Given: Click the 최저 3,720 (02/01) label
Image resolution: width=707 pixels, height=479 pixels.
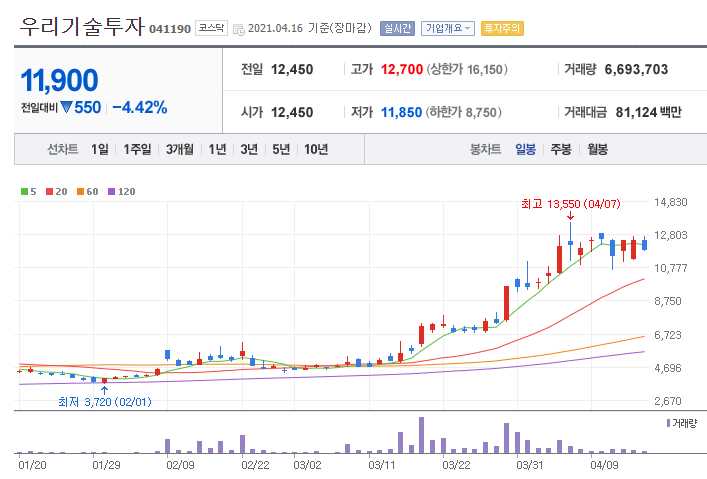Looking at the screenshot, I should pos(105,401).
